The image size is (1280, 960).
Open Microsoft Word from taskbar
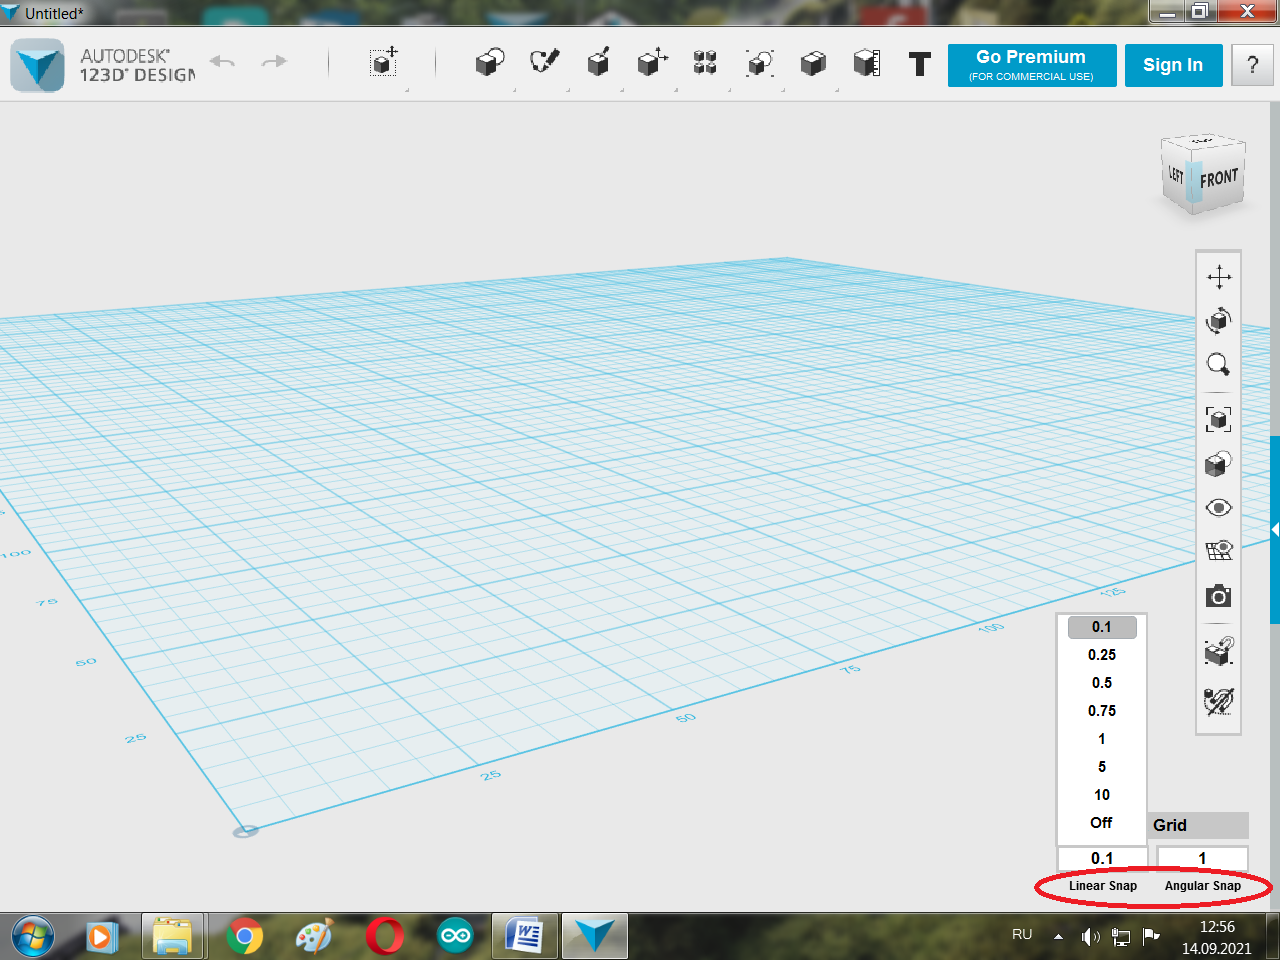pyautogui.click(x=524, y=936)
